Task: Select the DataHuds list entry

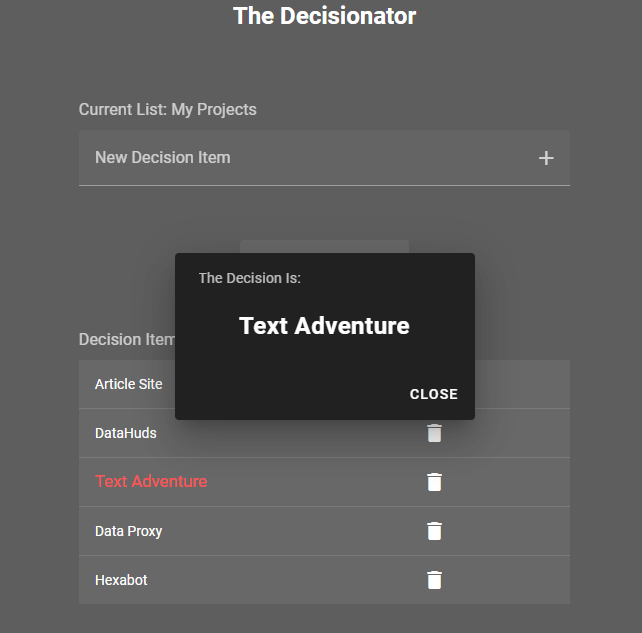Action: (324, 433)
